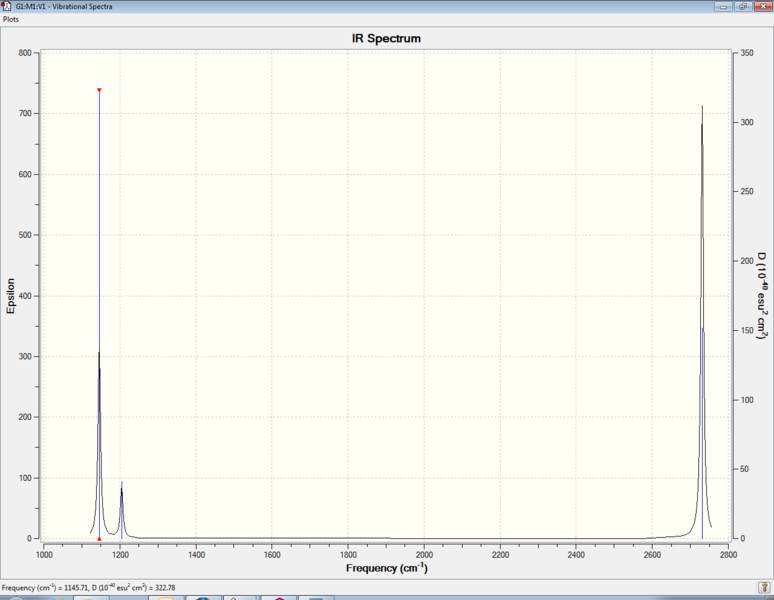Click the 1600 tick on the frequency axis

(272, 555)
